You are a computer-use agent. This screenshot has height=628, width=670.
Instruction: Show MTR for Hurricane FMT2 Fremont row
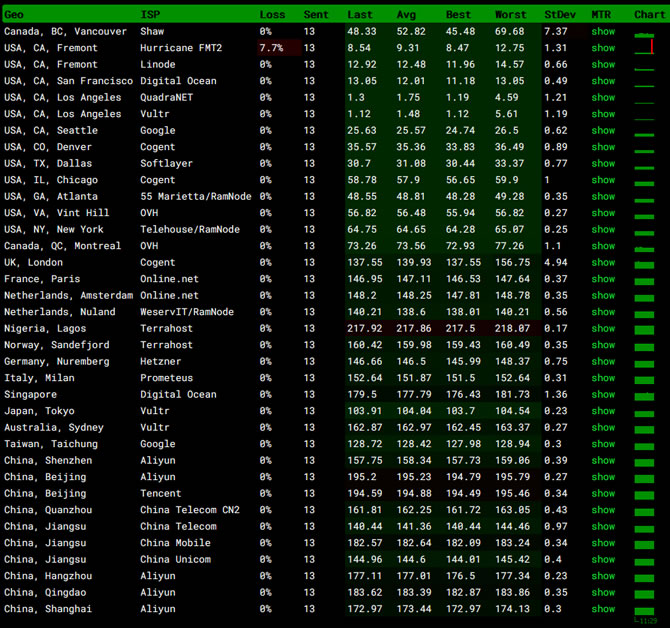[x=603, y=48]
